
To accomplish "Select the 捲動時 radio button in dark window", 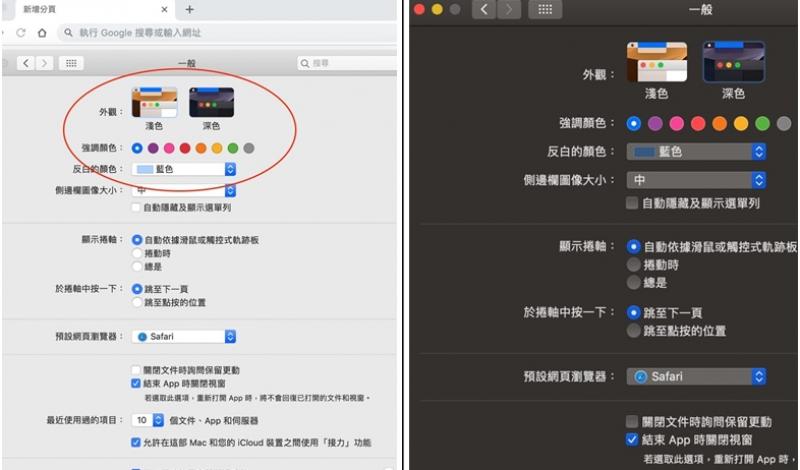I will pyautogui.click(x=633, y=265).
